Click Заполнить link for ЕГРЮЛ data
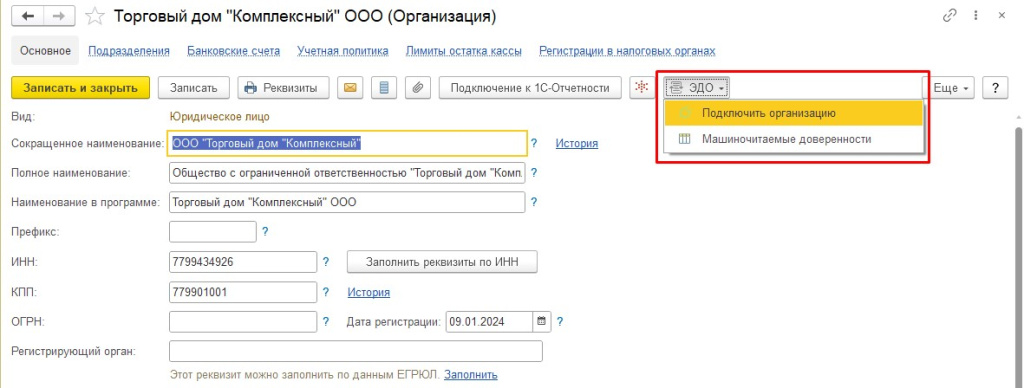The image size is (1024, 388). [x=471, y=374]
